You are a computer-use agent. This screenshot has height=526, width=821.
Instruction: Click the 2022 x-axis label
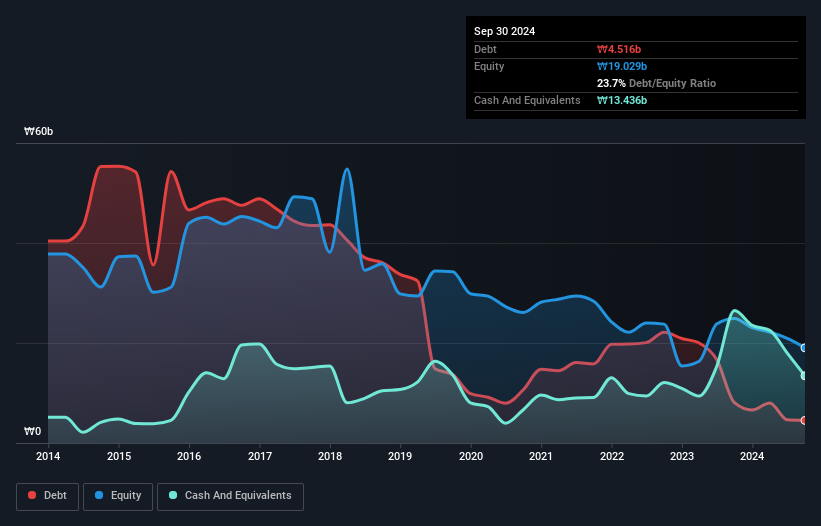[x=612, y=456]
